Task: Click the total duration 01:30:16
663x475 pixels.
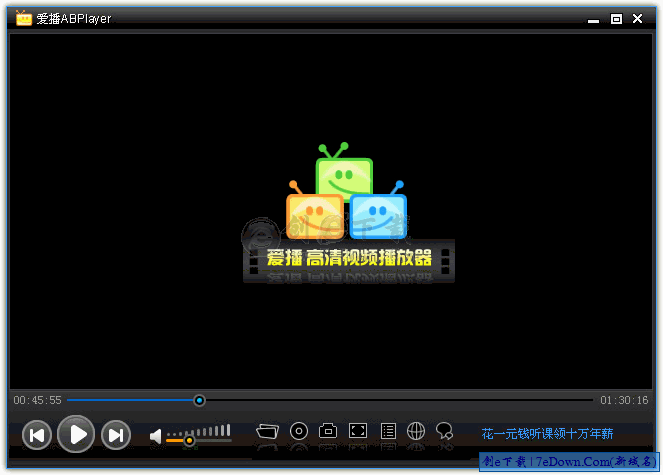Action: coord(624,400)
